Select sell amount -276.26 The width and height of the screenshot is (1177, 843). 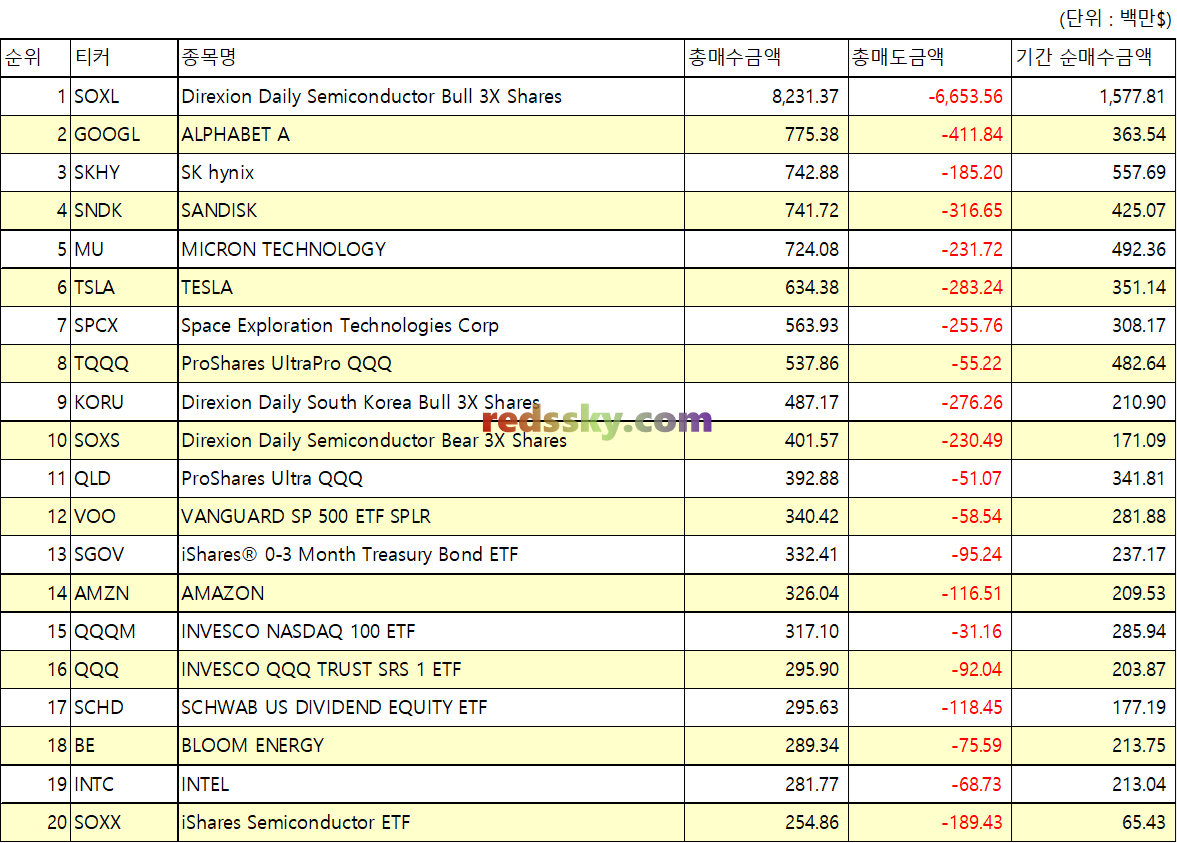tap(972, 402)
